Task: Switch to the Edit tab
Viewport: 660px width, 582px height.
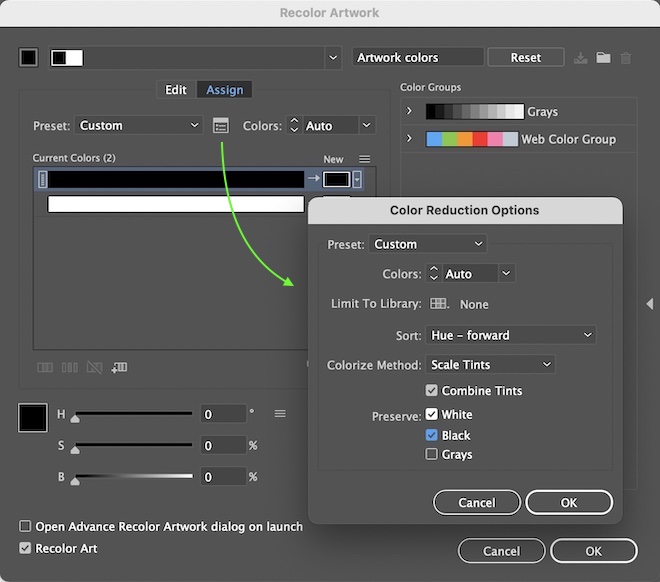Action: tap(176, 90)
